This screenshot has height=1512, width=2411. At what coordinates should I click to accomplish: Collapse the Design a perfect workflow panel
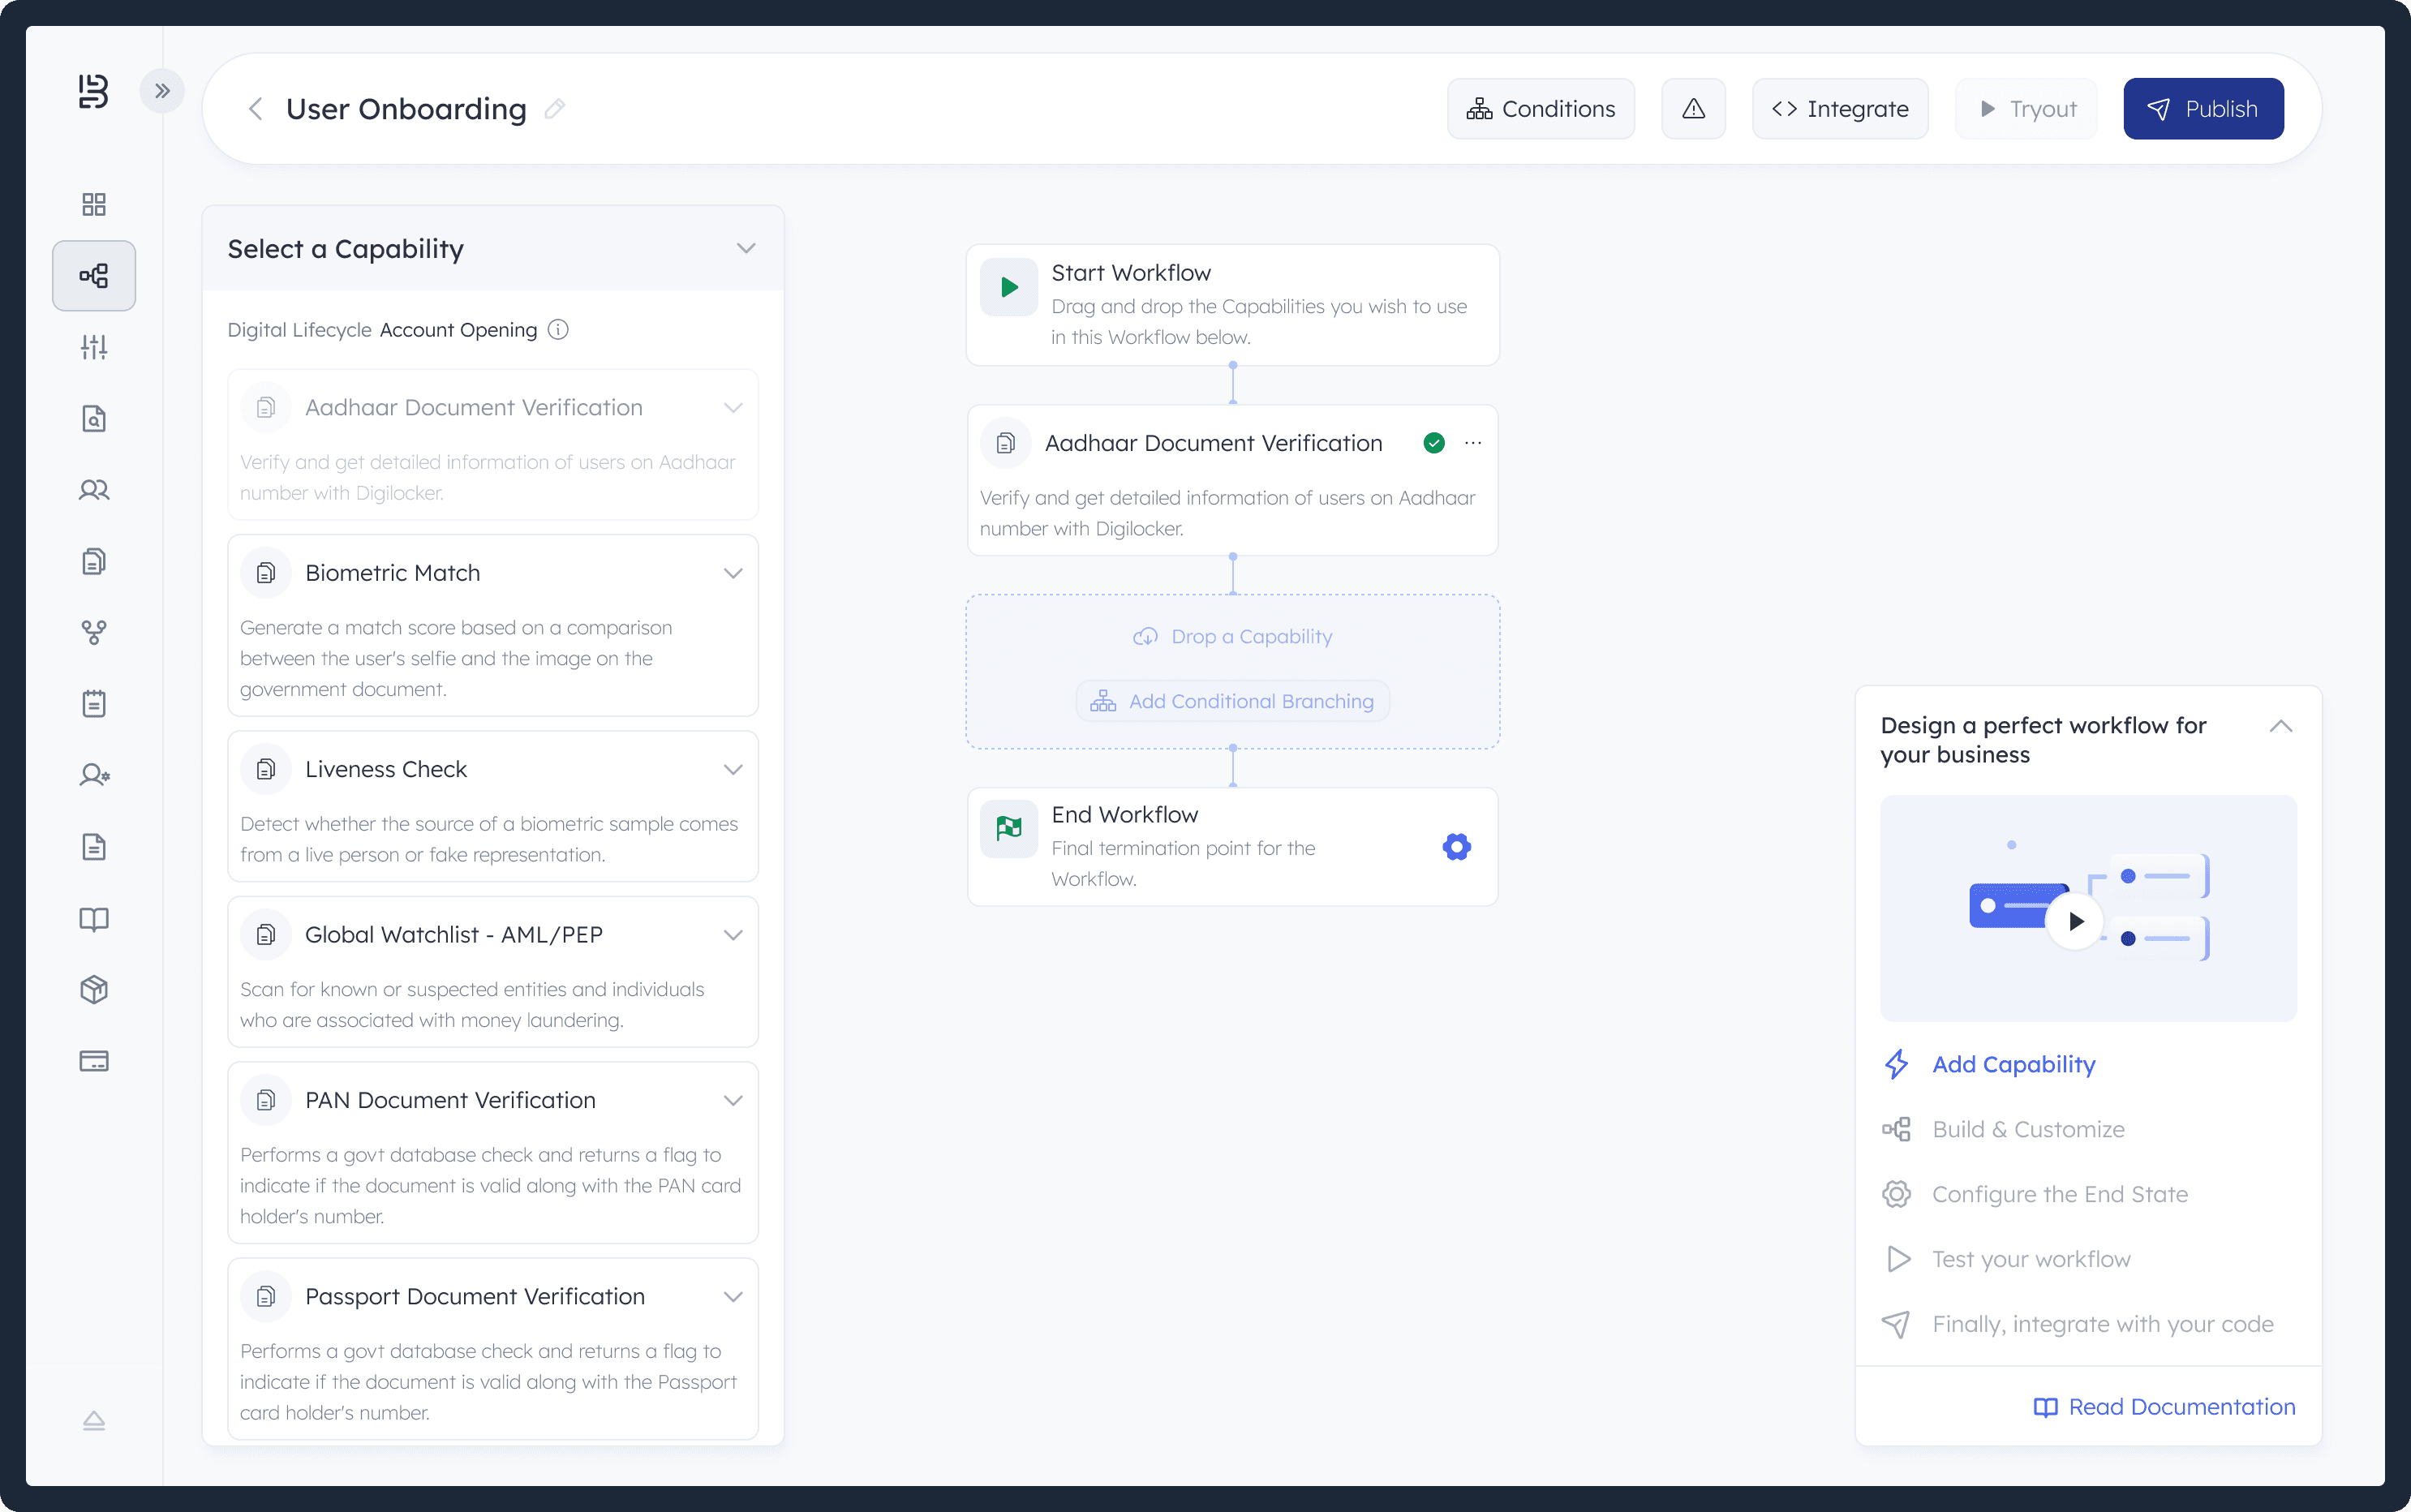point(2280,726)
